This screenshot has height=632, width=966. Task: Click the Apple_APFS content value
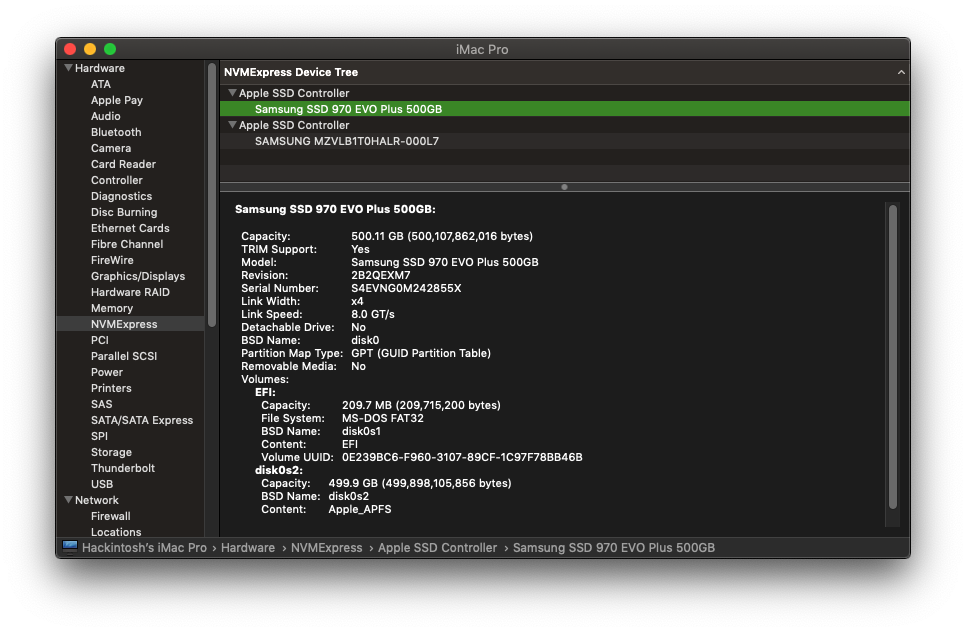coord(360,509)
